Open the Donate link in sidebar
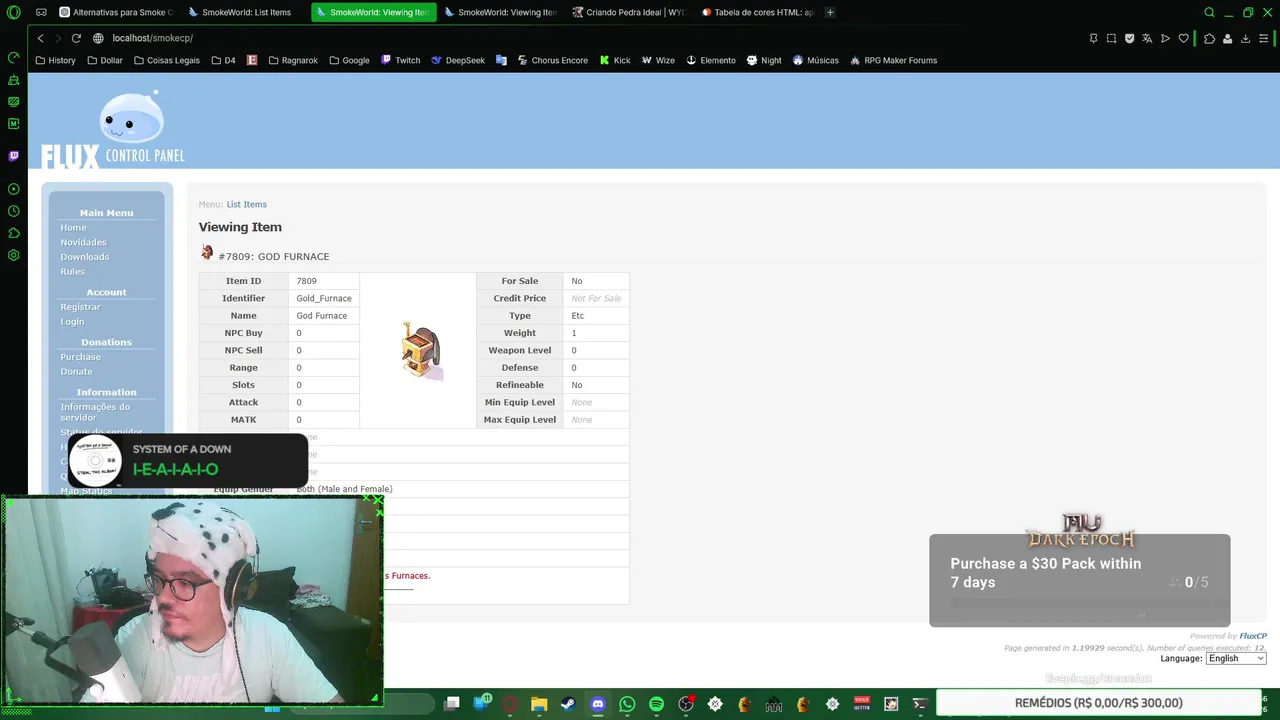 [76, 372]
